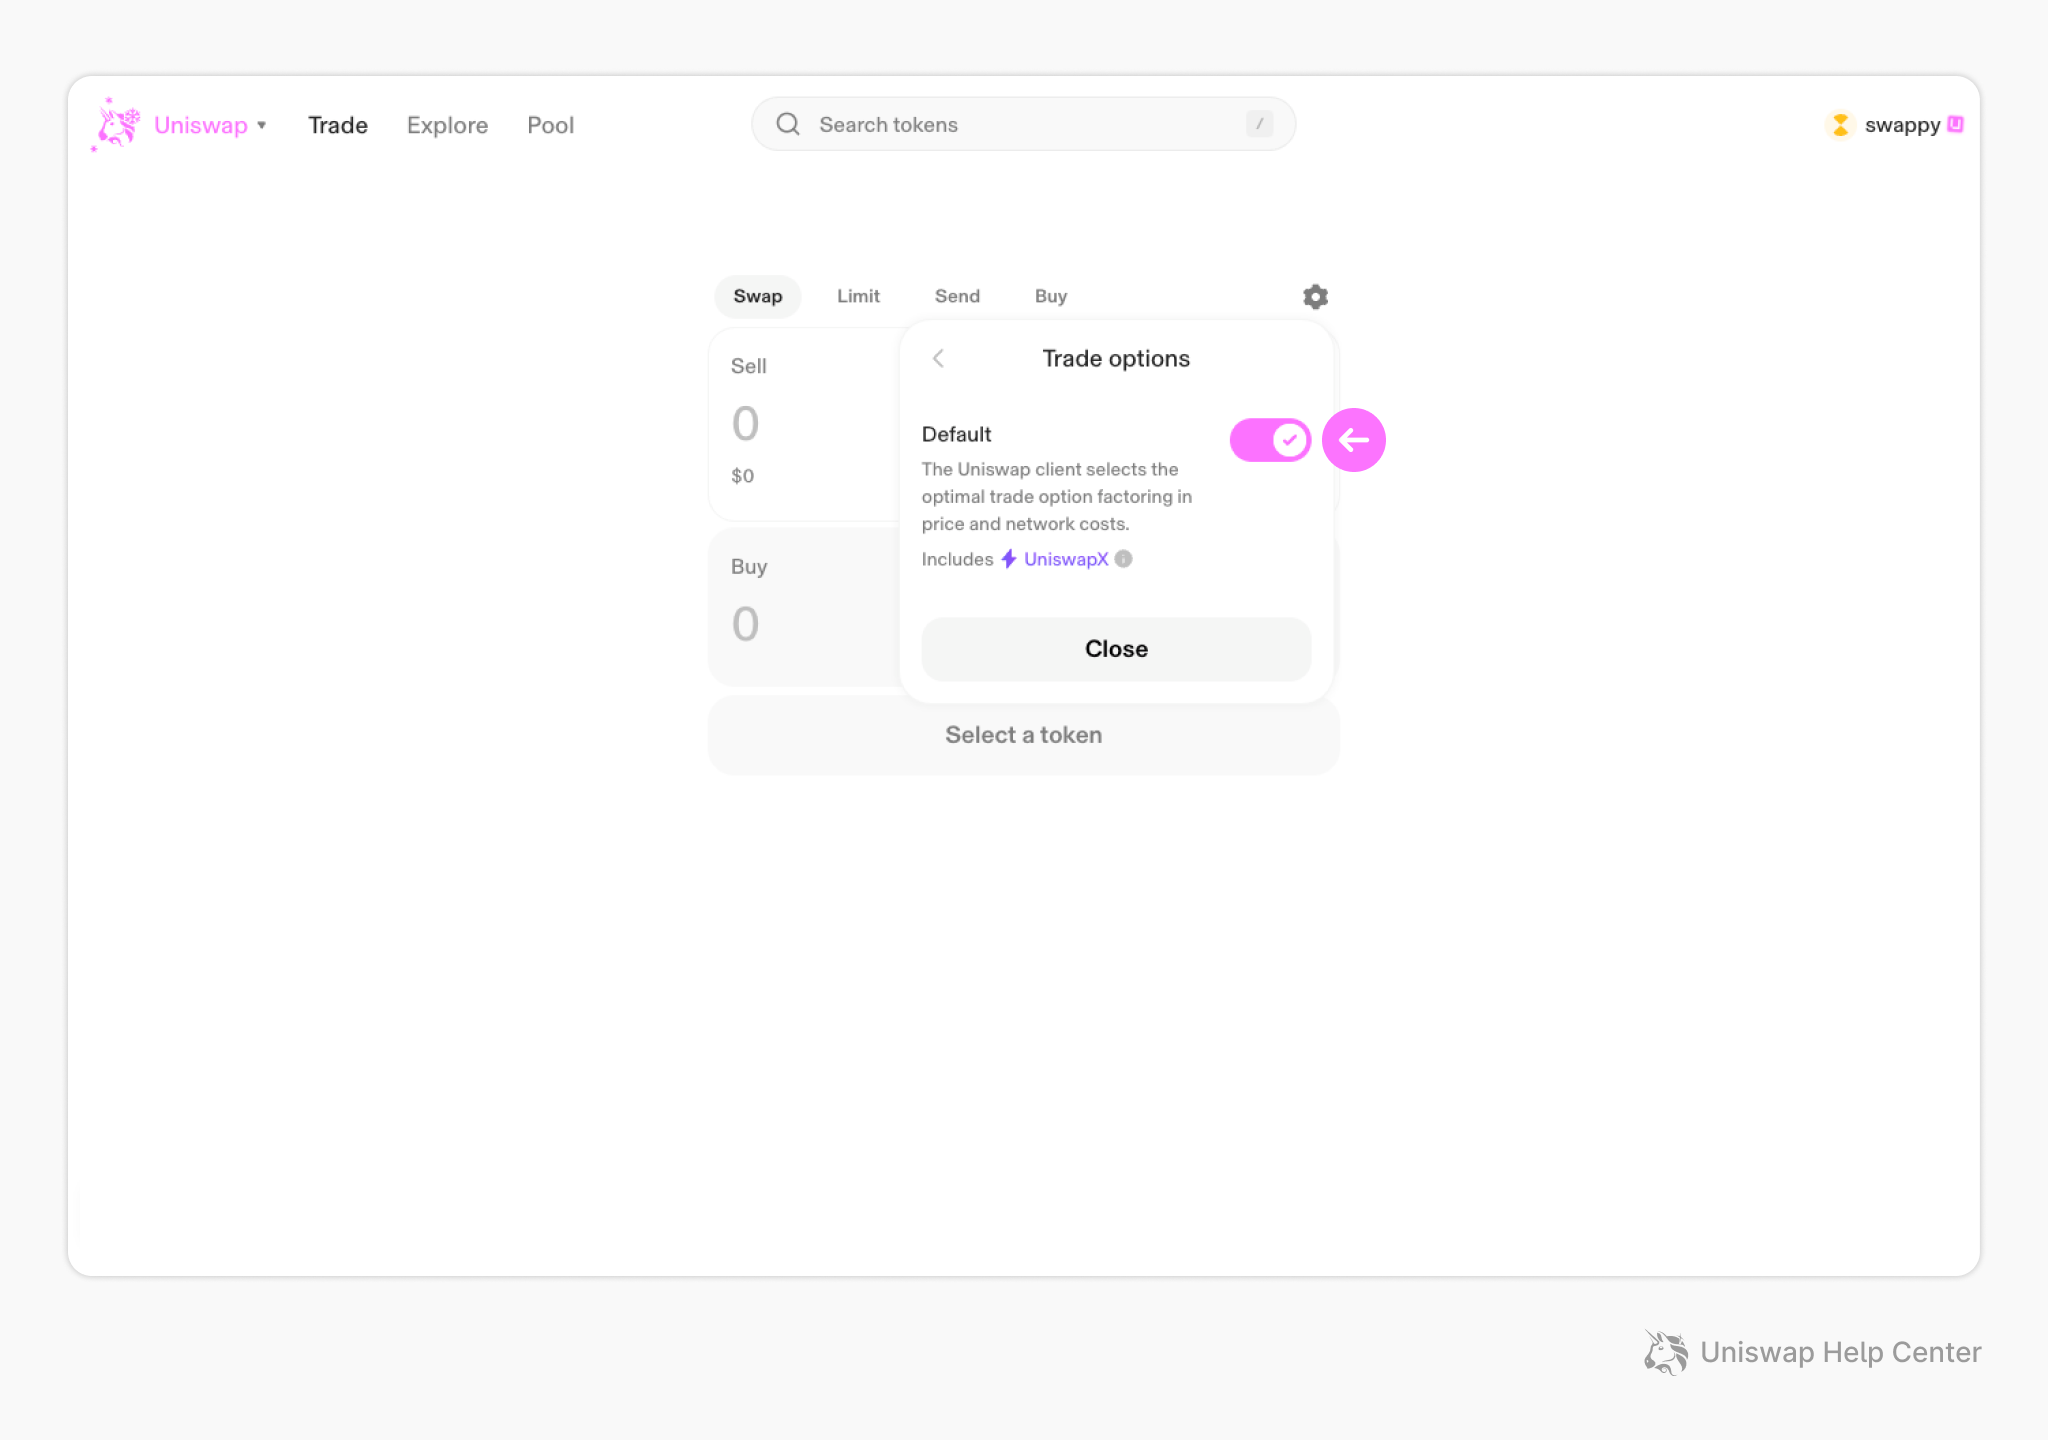The width and height of the screenshot is (2048, 1440).
Task: Open the UniswapX link
Action: [x=1066, y=559]
